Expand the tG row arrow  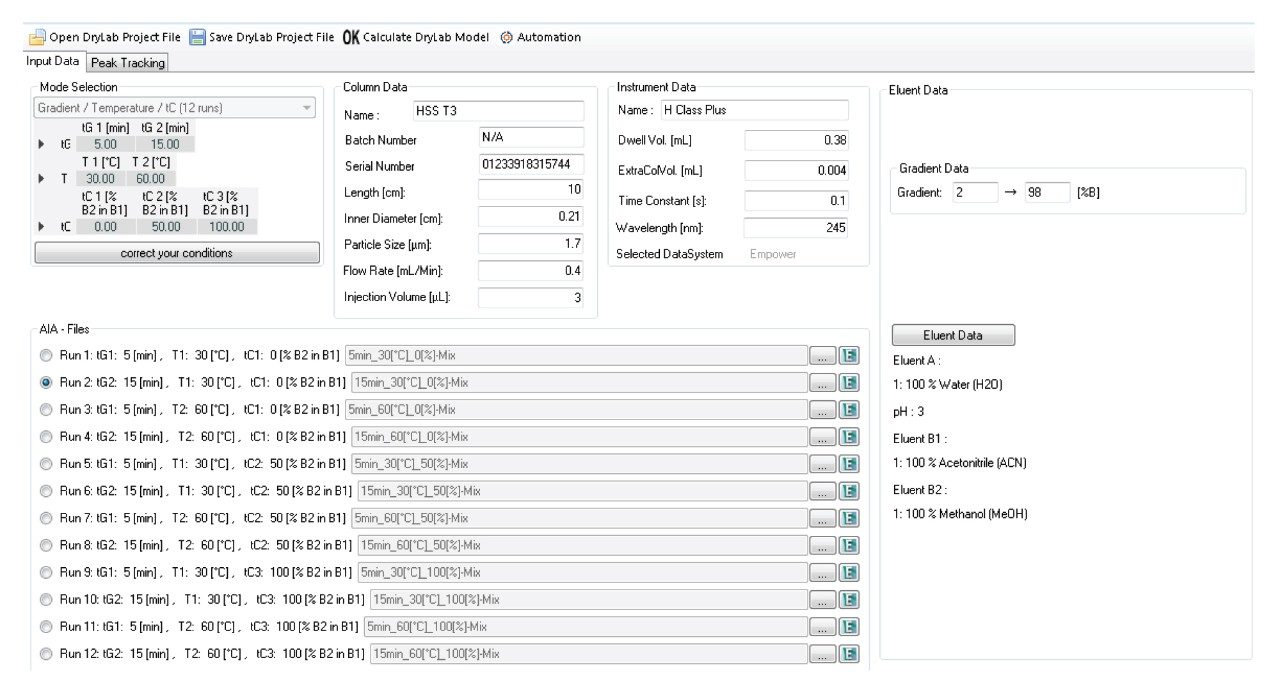(41, 144)
